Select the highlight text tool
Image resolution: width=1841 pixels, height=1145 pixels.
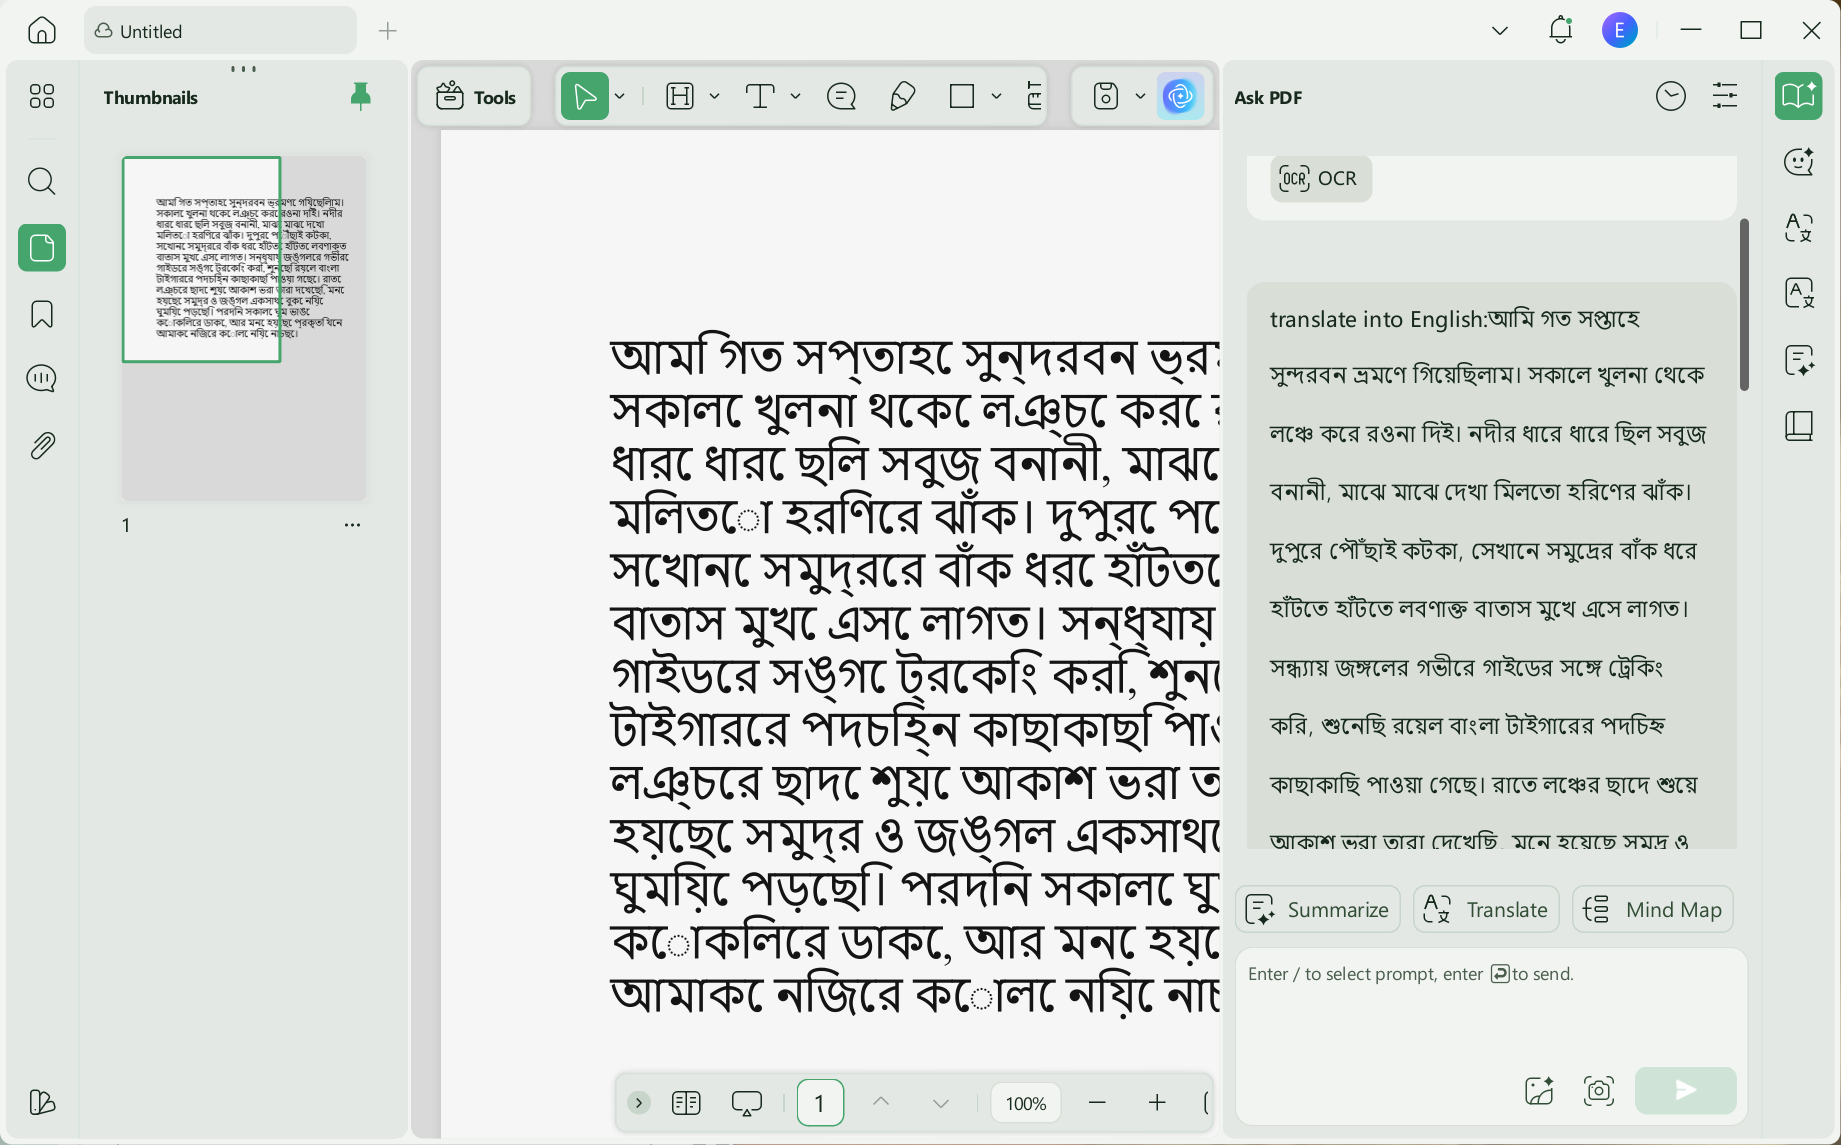pos(680,97)
